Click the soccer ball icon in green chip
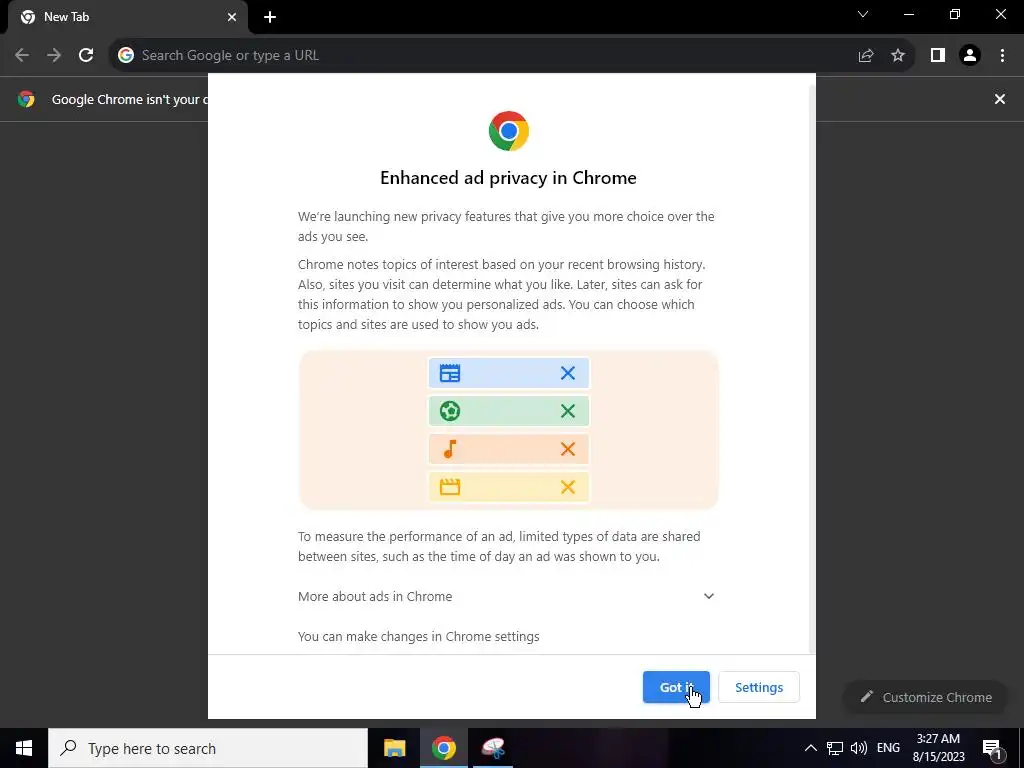The height and width of the screenshot is (768, 1024). (x=450, y=411)
